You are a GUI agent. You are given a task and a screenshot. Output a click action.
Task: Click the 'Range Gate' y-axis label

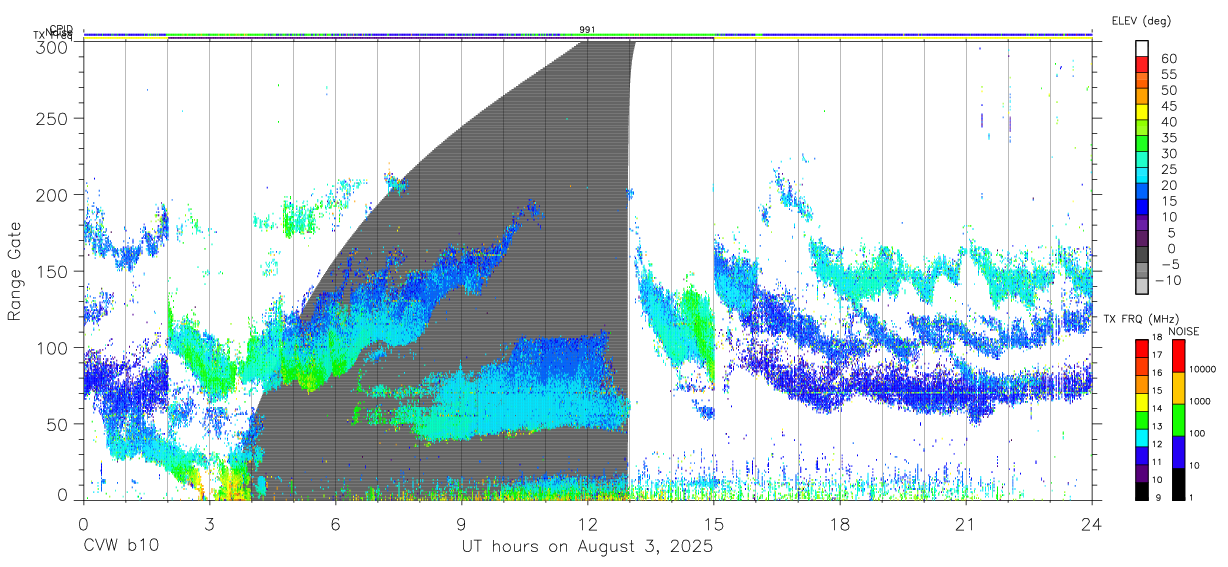17,271
